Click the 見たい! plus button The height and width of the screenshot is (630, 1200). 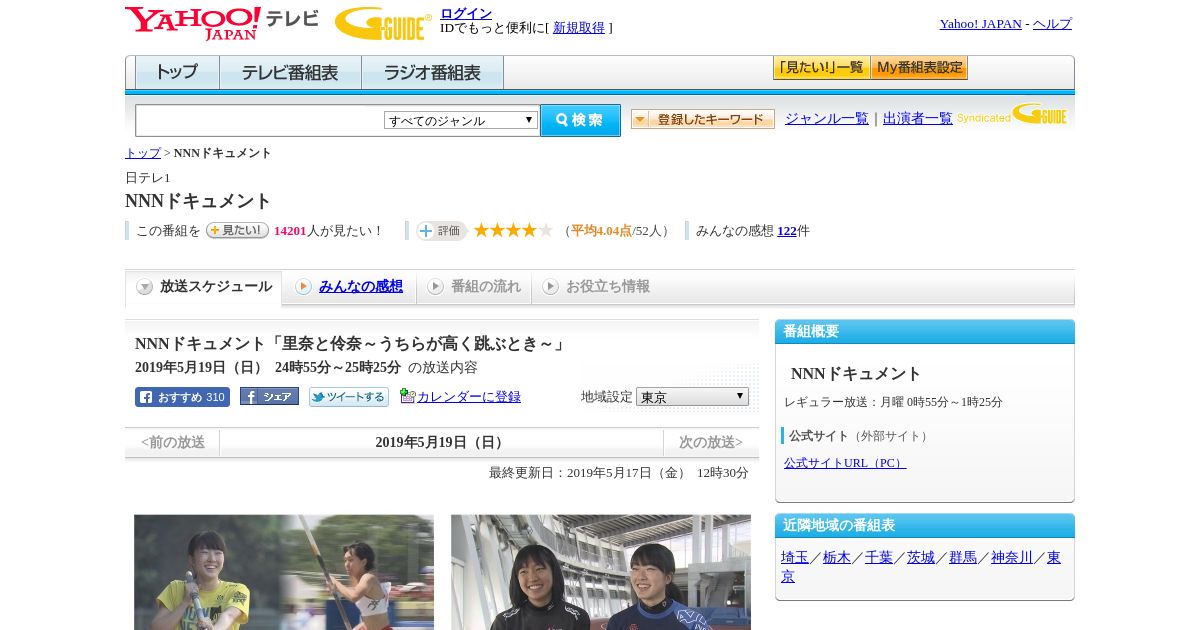pos(237,230)
